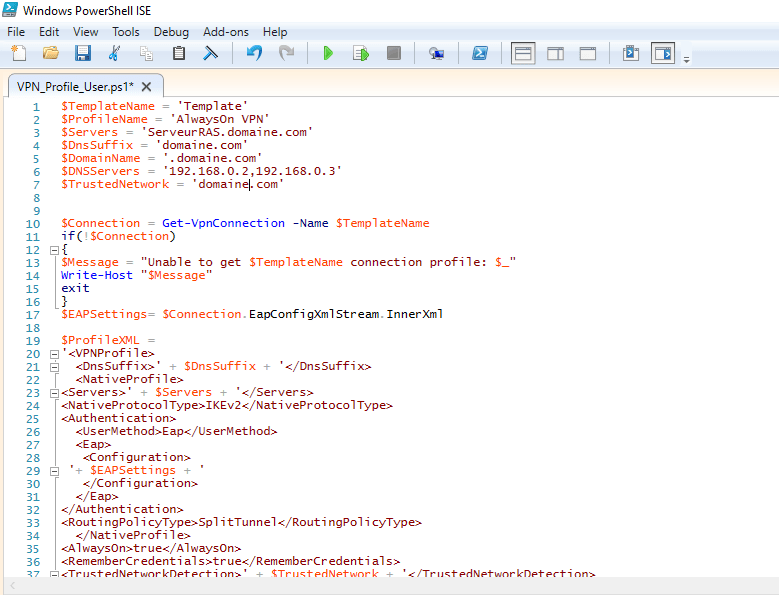Screen dimensions: 779x595
Task: Click the 'ServeurRAS.domaine.com' string
Action: pyautogui.click(x=227, y=132)
